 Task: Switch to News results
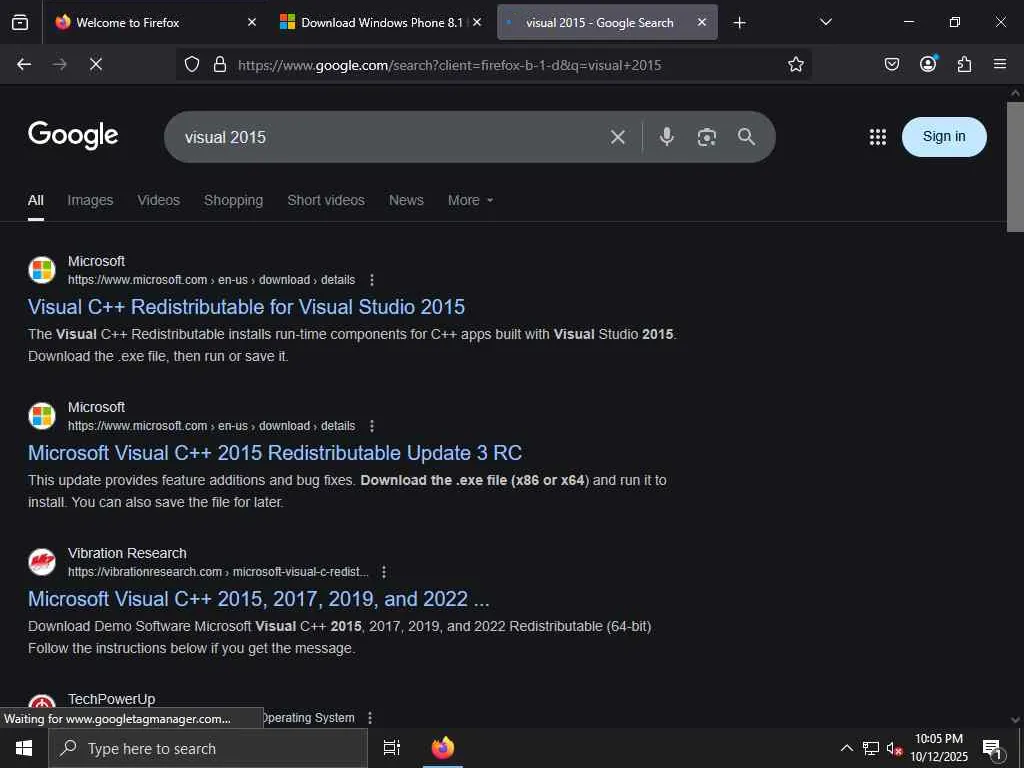coord(406,200)
